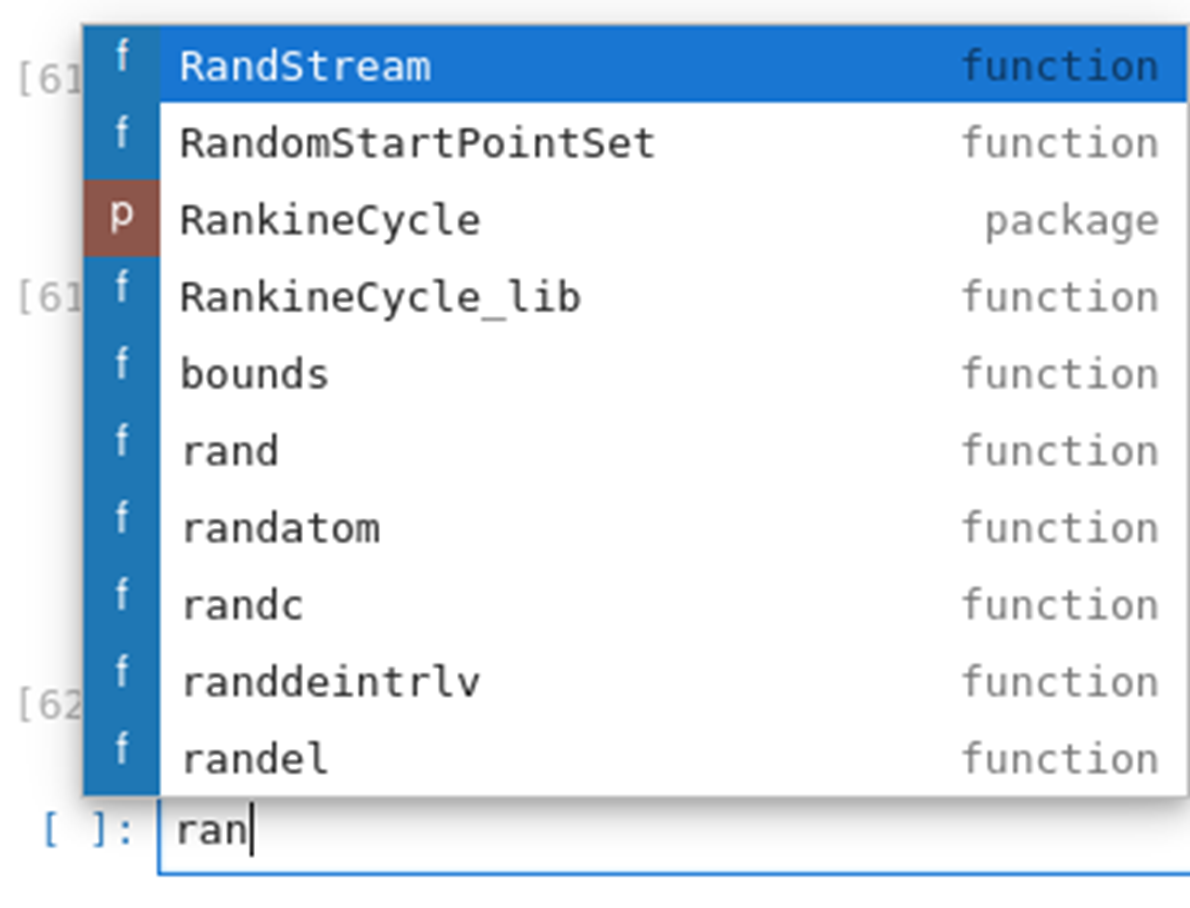
Task: Choose the bounds function suggestion
Action: pyautogui.click(x=254, y=374)
